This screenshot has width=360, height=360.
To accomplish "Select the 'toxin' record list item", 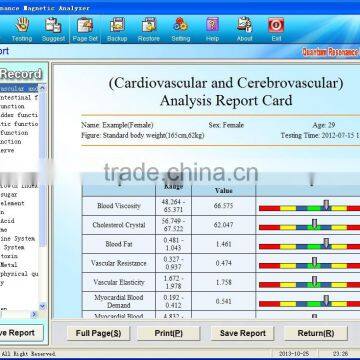I will [x=9, y=256].
